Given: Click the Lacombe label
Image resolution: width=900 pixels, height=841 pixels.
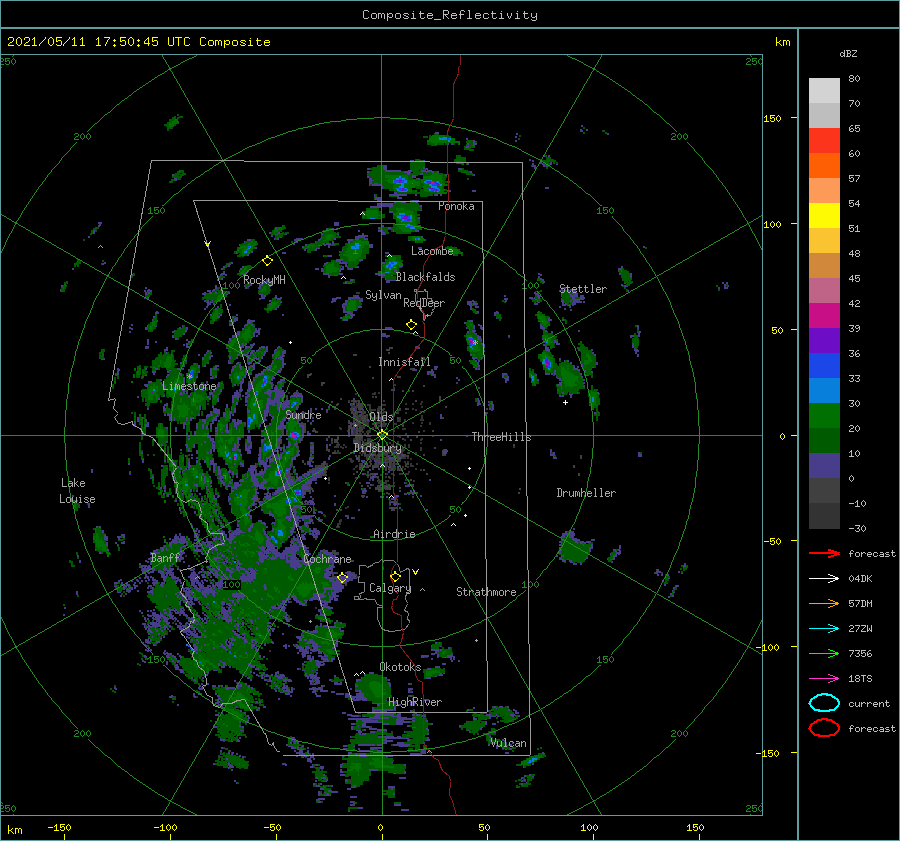Looking at the screenshot, I should click(432, 251).
